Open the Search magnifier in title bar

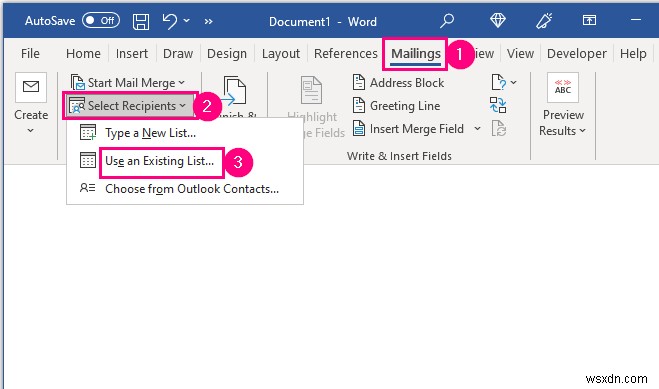coord(447,20)
